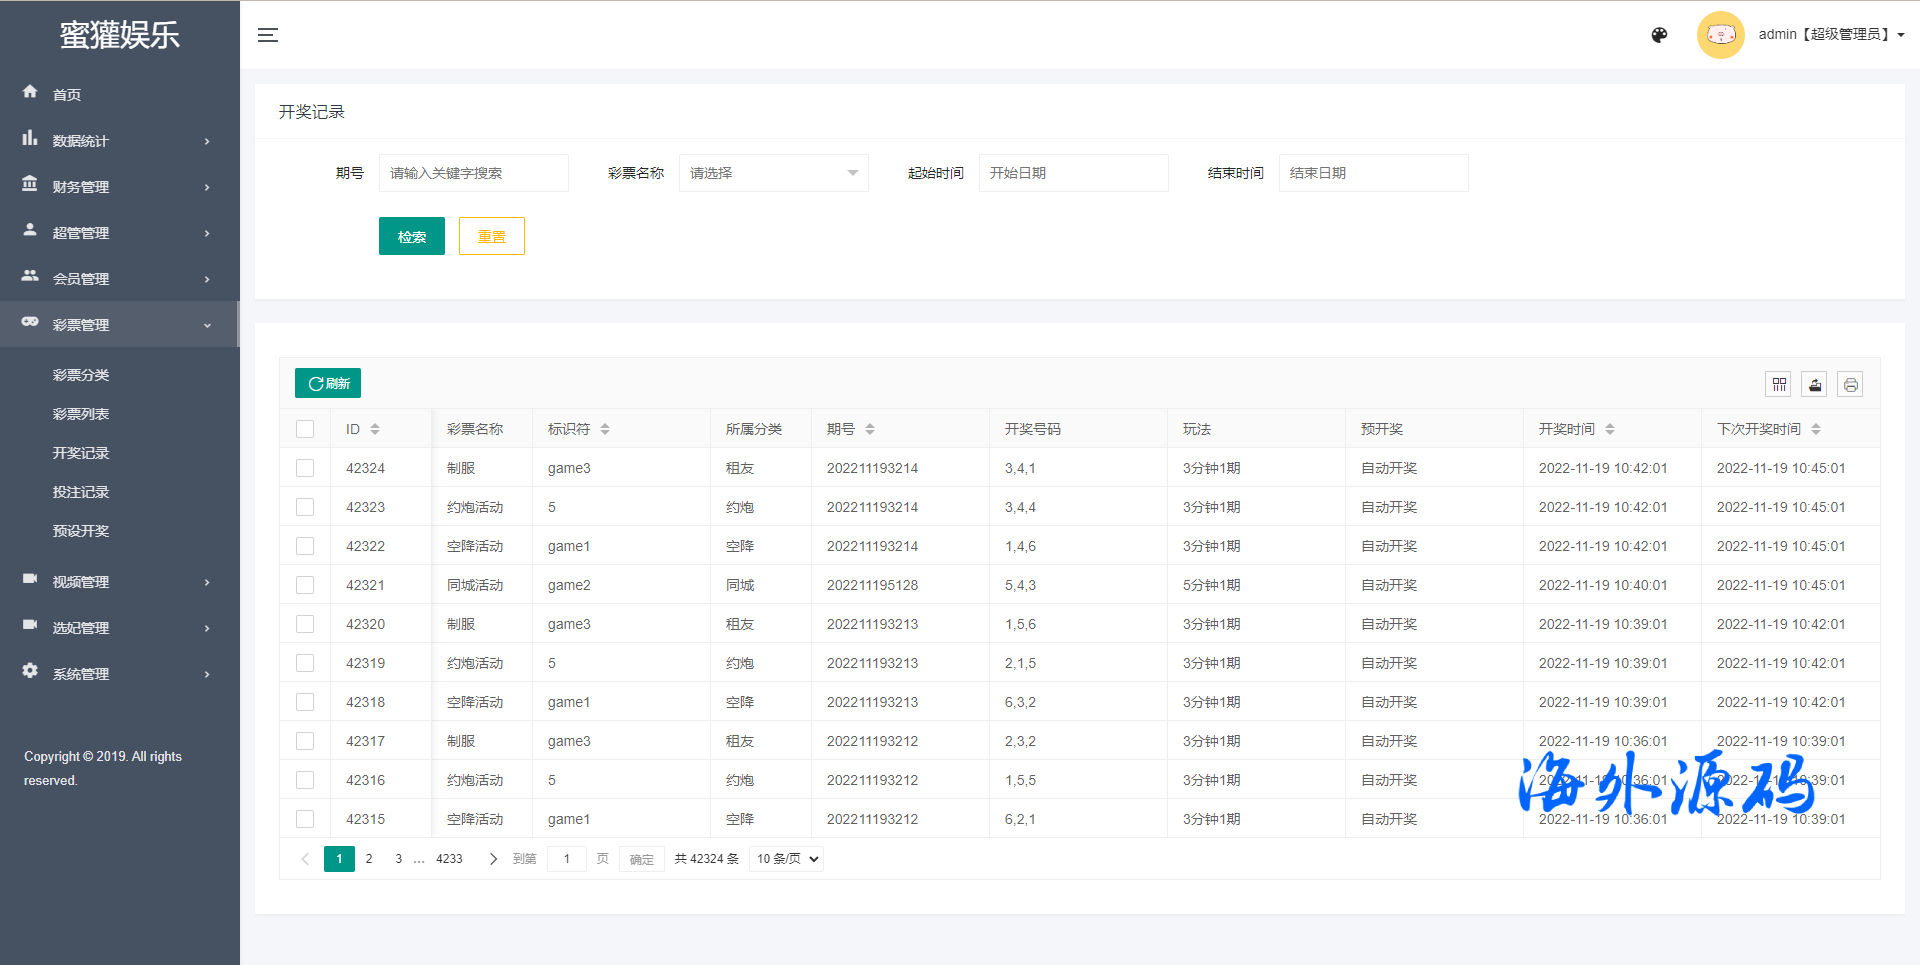This screenshot has height=965, width=1920.
Task: Open 投注记录 in the sidebar
Action: pos(81,492)
